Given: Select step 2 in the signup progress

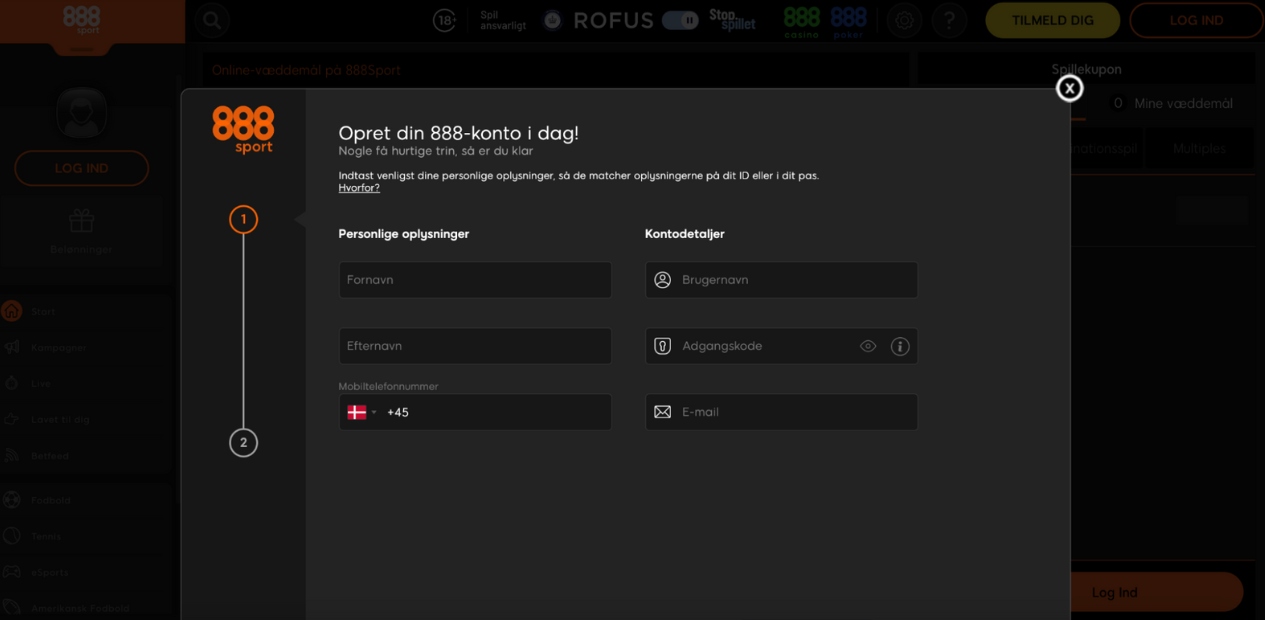Looking at the screenshot, I should click(243, 443).
